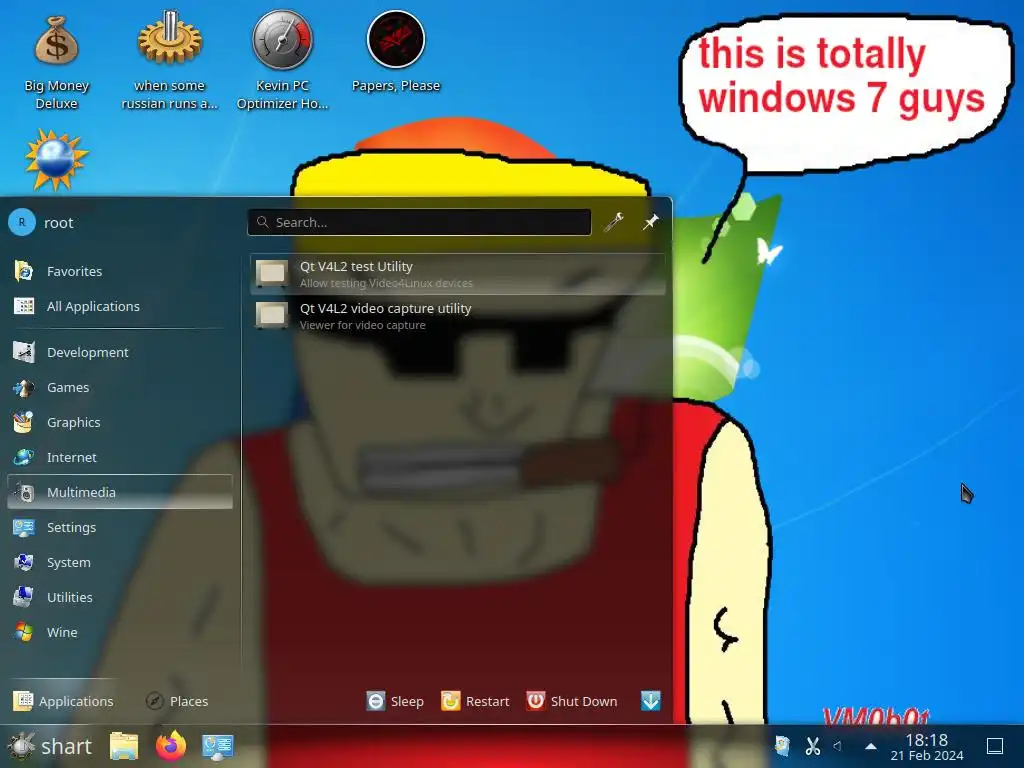This screenshot has height=768, width=1024.
Task: Open the Internet category
Action: [x=120, y=457]
